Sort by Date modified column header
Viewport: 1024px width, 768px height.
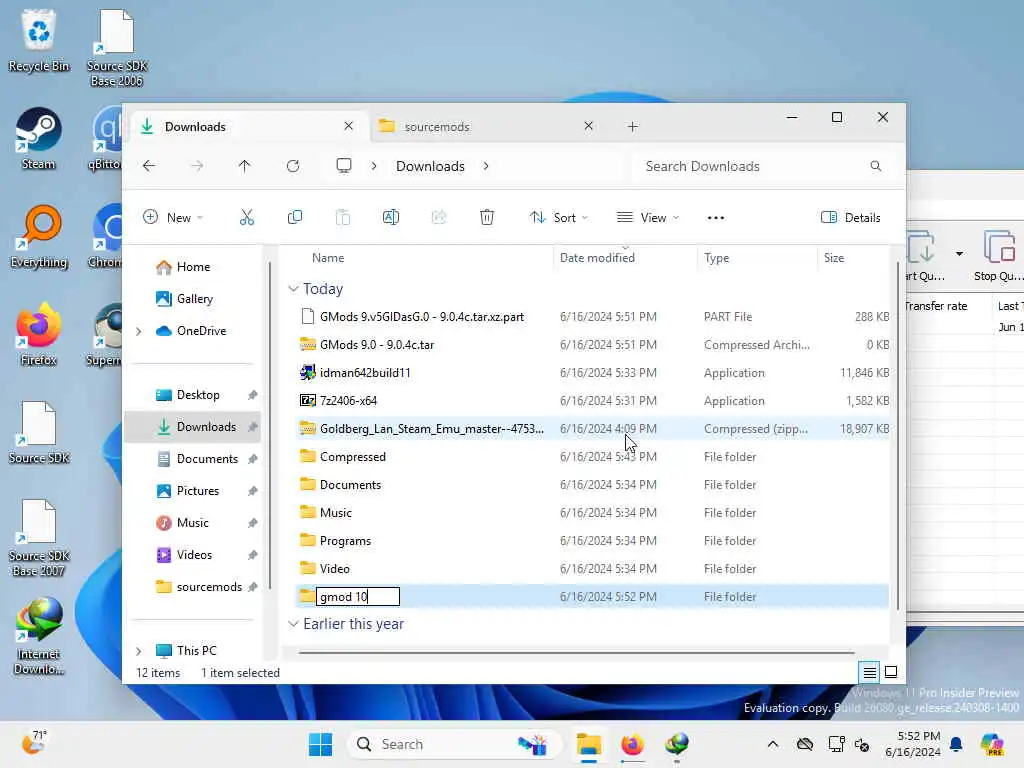click(597, 258)
